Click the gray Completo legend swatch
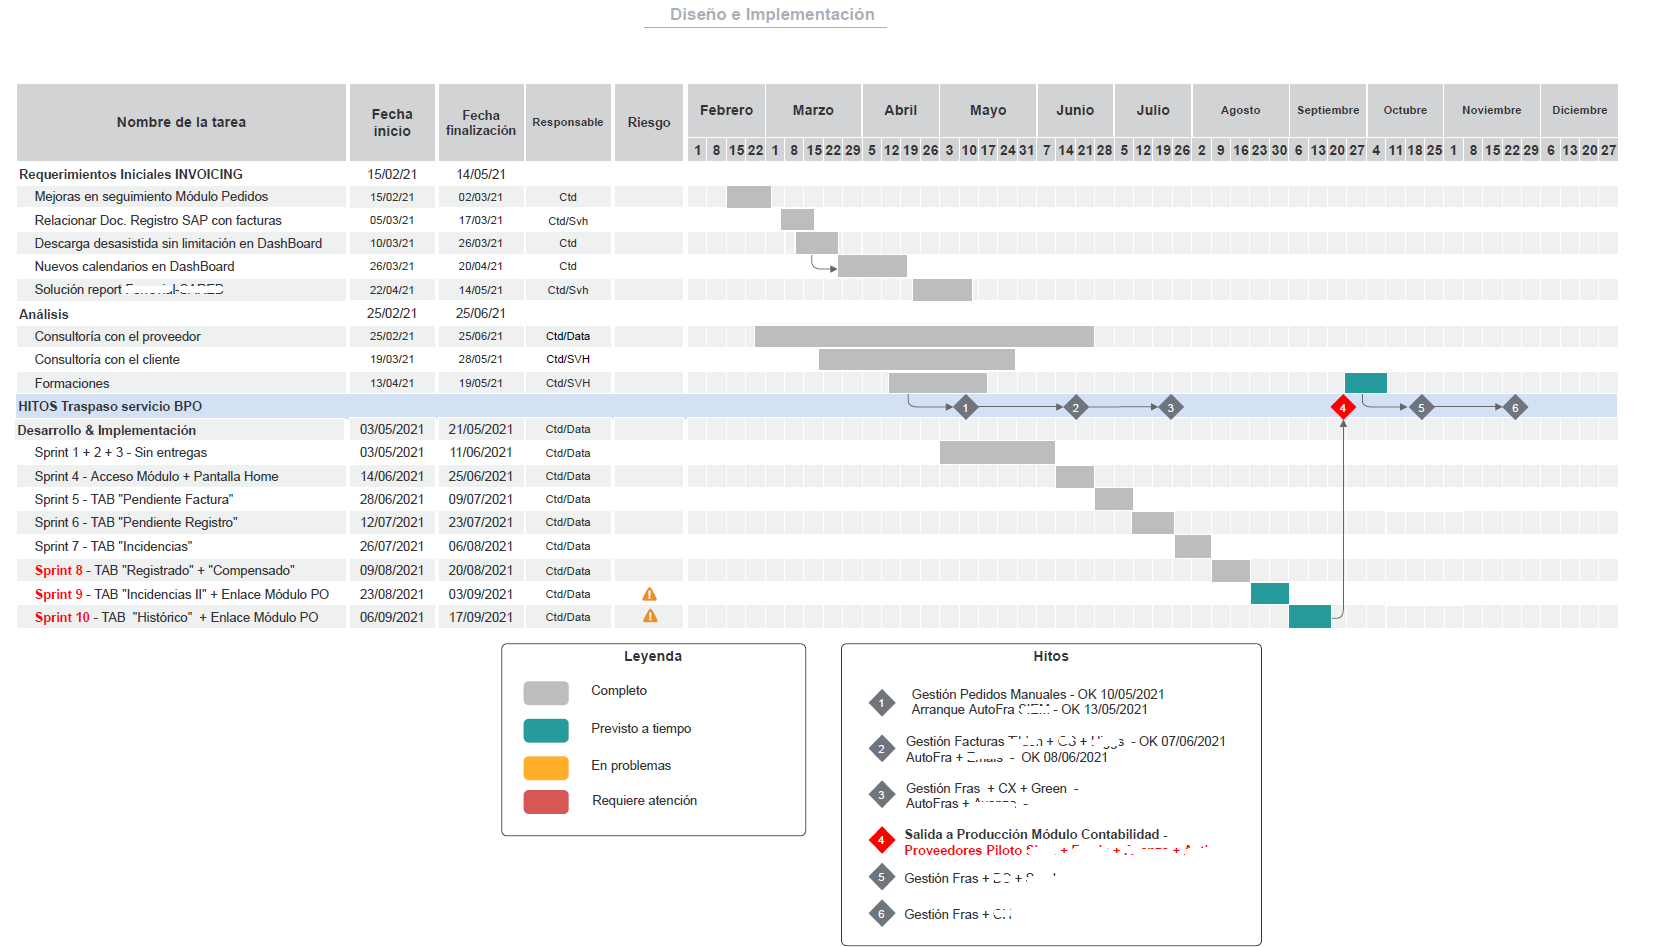 [x=546, y=692]
